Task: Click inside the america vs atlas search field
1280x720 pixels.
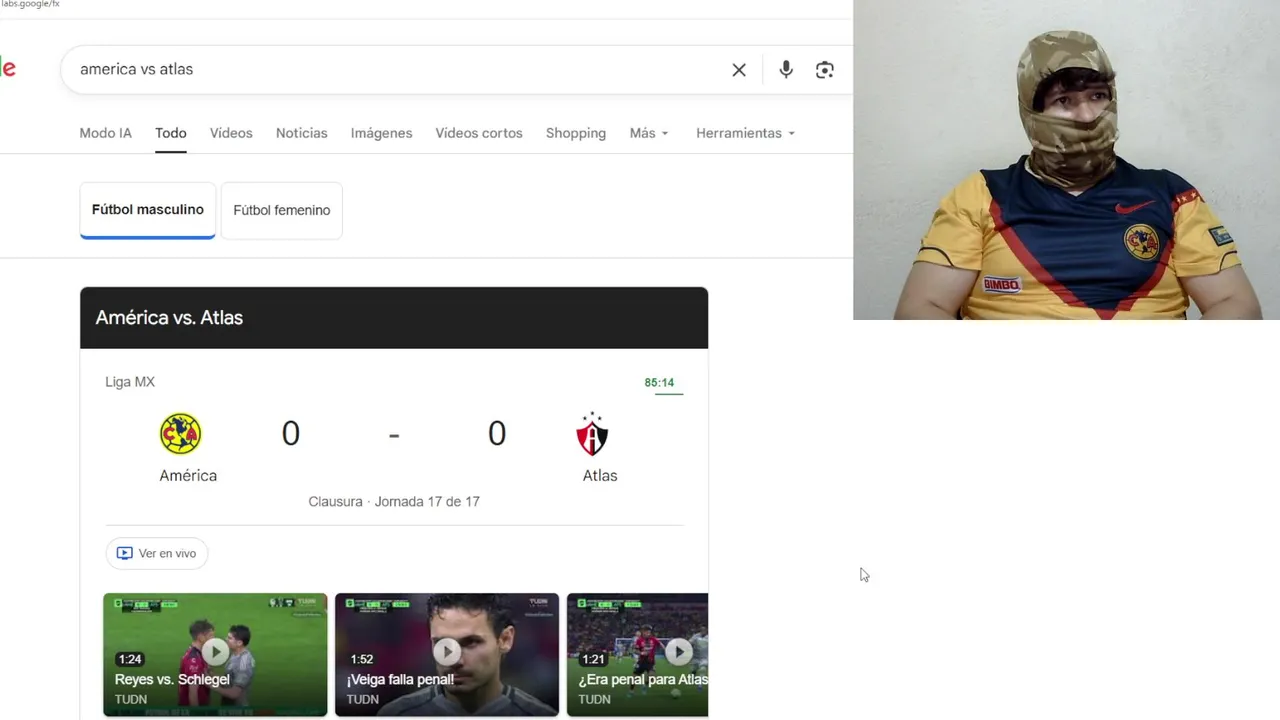Action: click(400, 69)
